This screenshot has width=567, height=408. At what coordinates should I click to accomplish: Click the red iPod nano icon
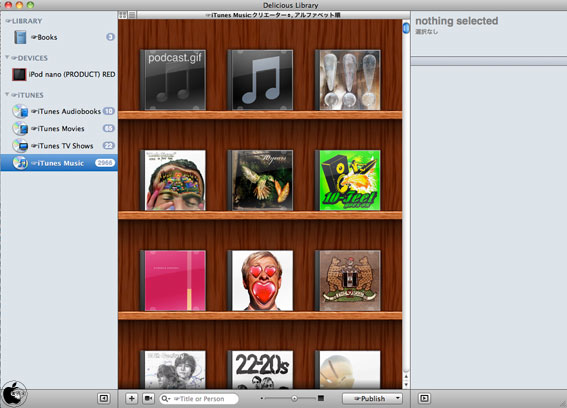click(x=19, y=75)
